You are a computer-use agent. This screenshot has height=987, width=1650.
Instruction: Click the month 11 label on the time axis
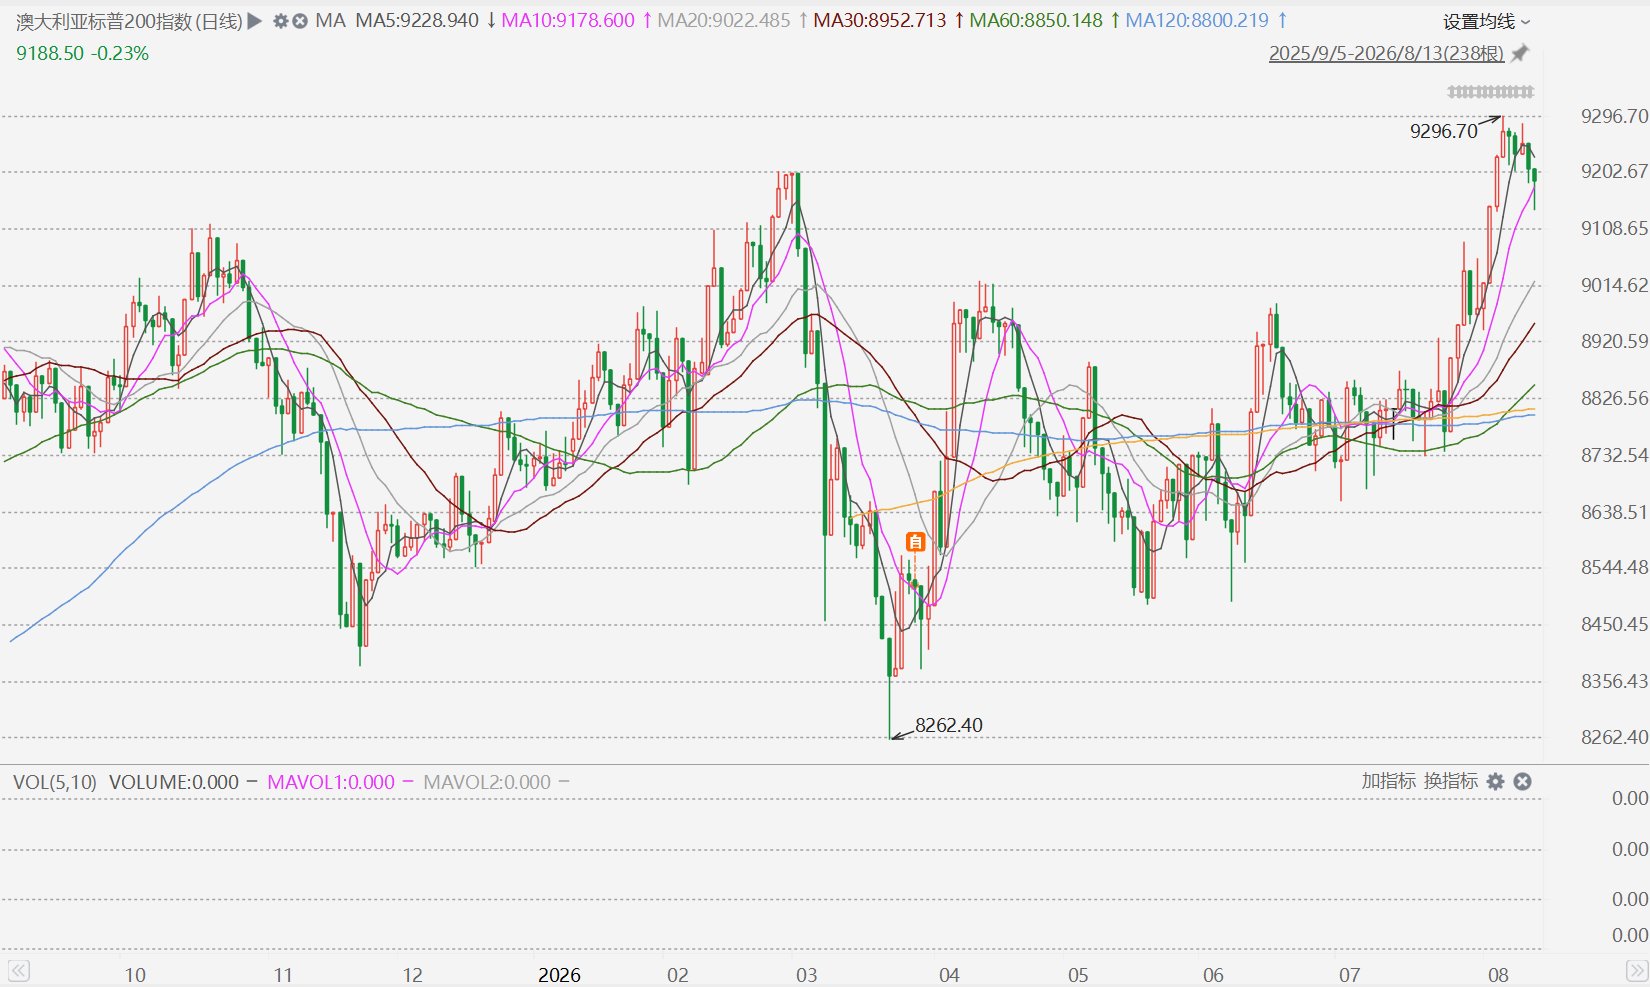[x=283, y=975]
